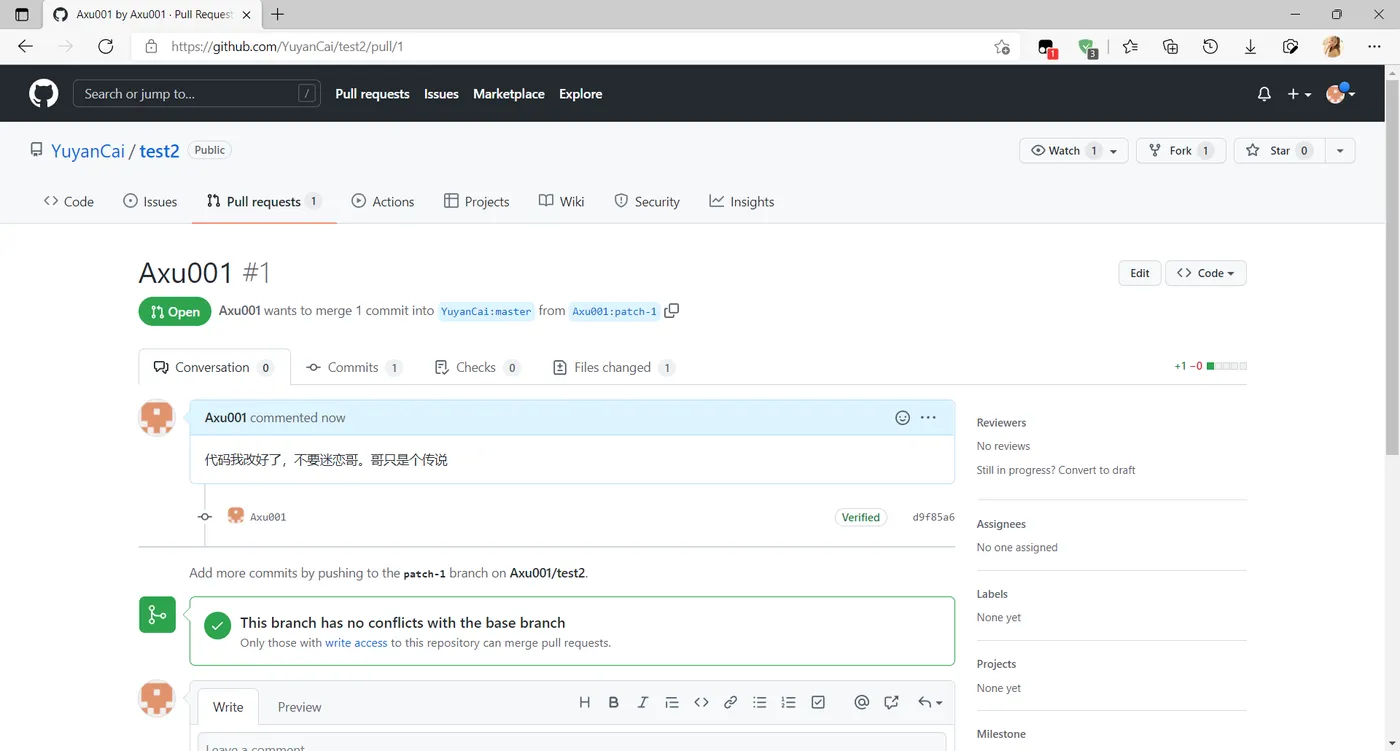Insert code formatting in comment editor
The image size is (1400, 751).
701,703
